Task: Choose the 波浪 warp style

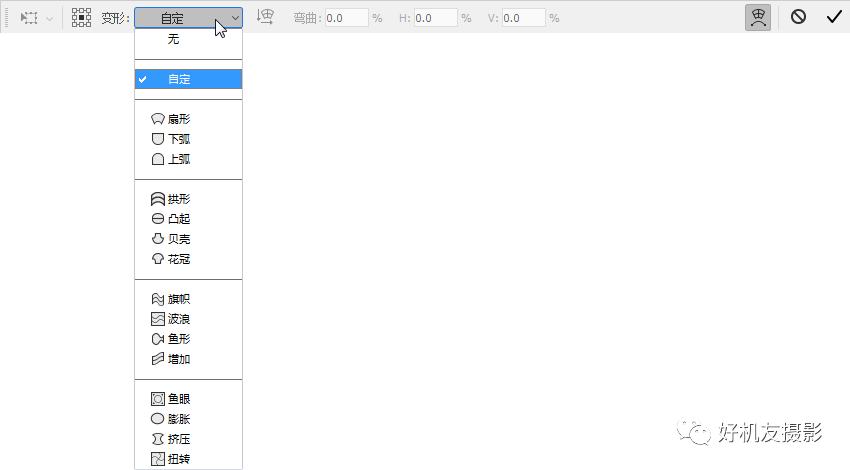Action: coord(188,319)
